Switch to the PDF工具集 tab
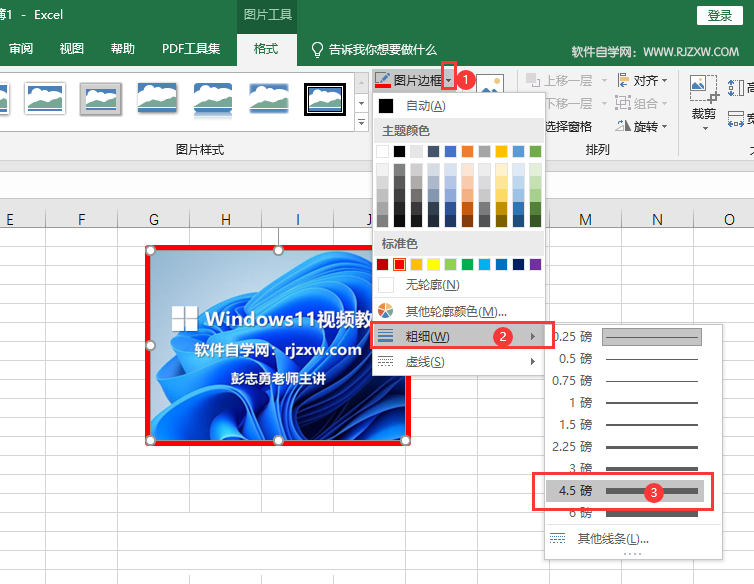Screen dimensions: 754x584 pos(191,49)
